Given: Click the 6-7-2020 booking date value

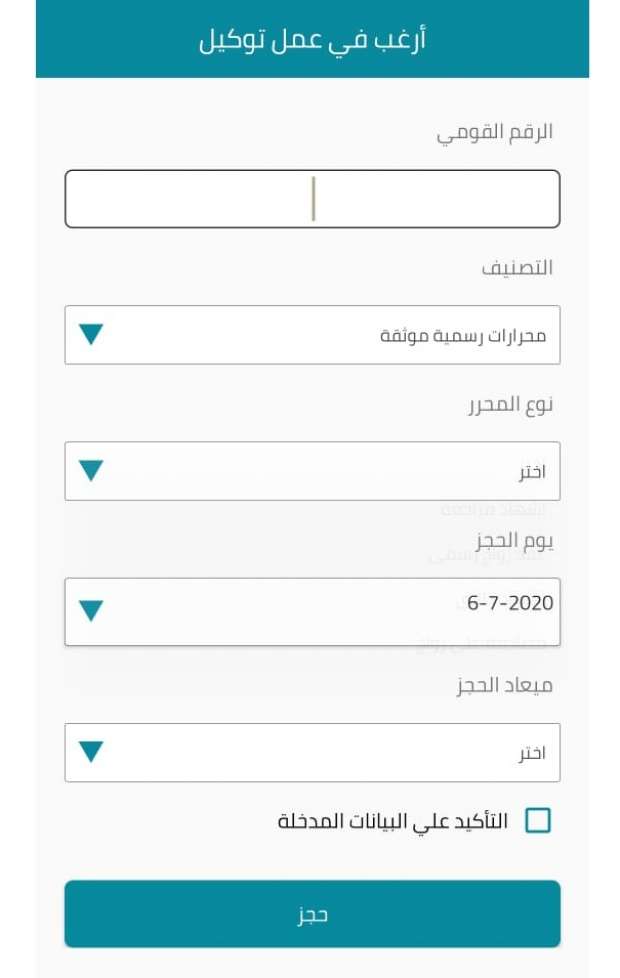Looking at the screenshot, I should (510, 604).
